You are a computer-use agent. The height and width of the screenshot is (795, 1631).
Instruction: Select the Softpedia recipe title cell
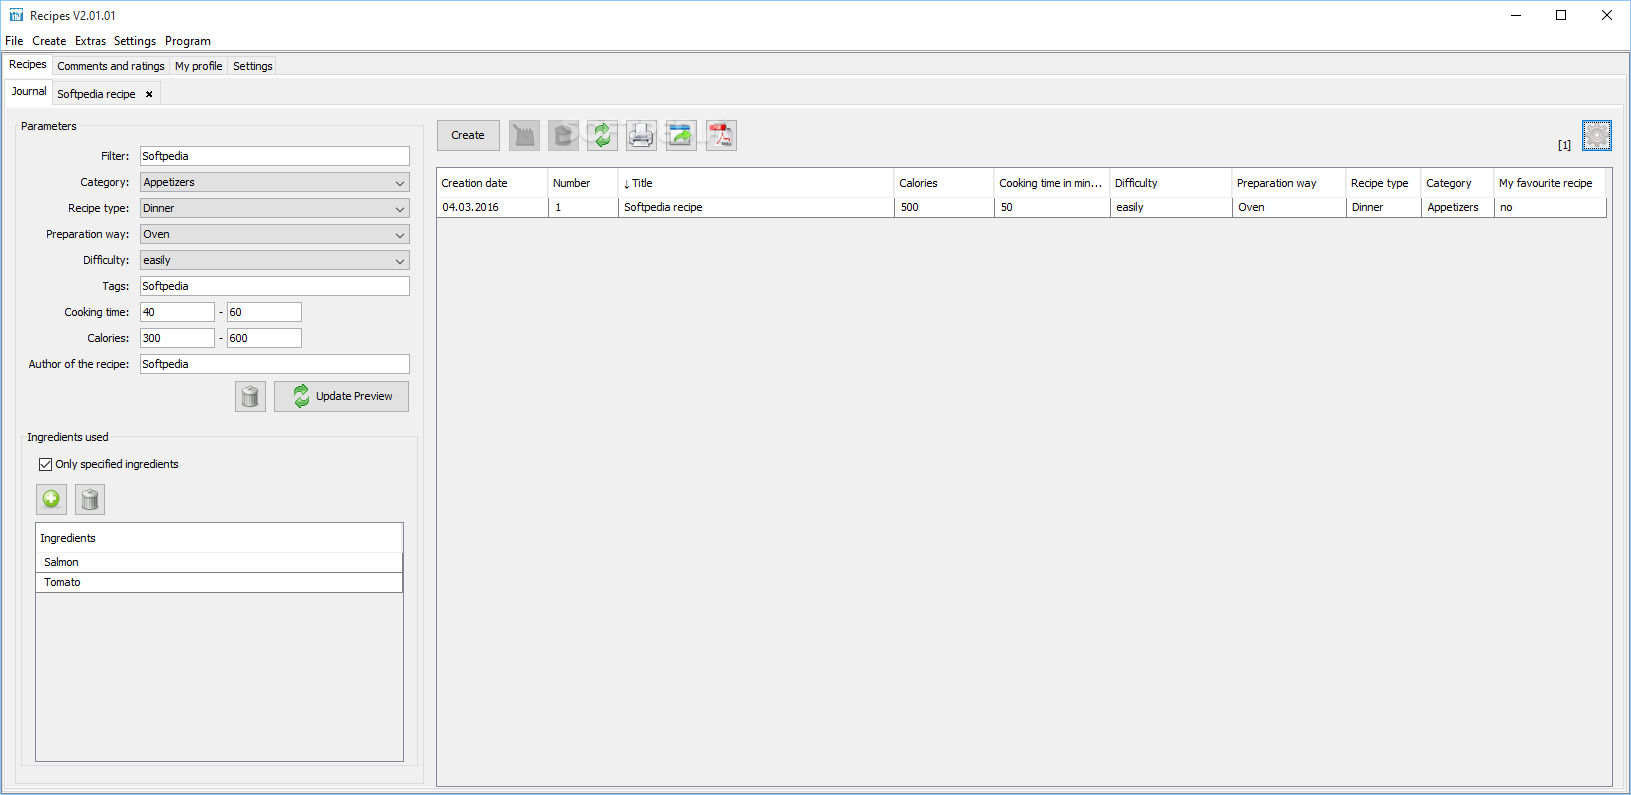[x=756, y=207]
